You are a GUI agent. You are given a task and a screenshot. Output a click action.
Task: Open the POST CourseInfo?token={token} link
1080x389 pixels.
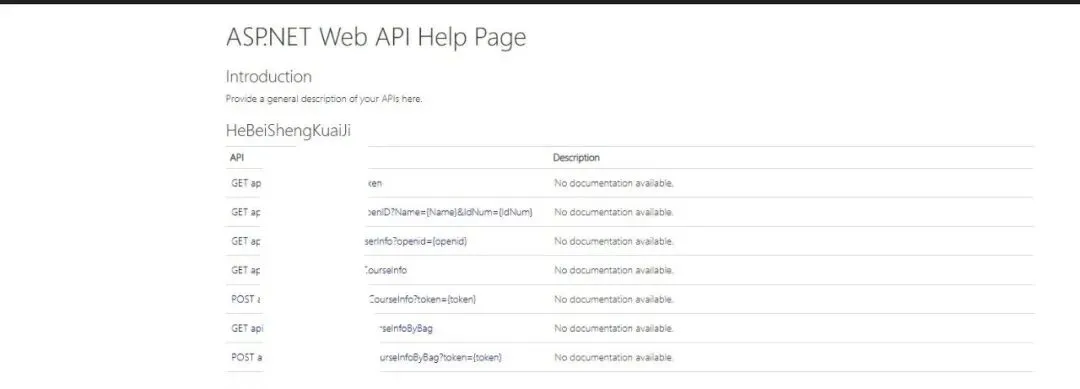[353, 299]
